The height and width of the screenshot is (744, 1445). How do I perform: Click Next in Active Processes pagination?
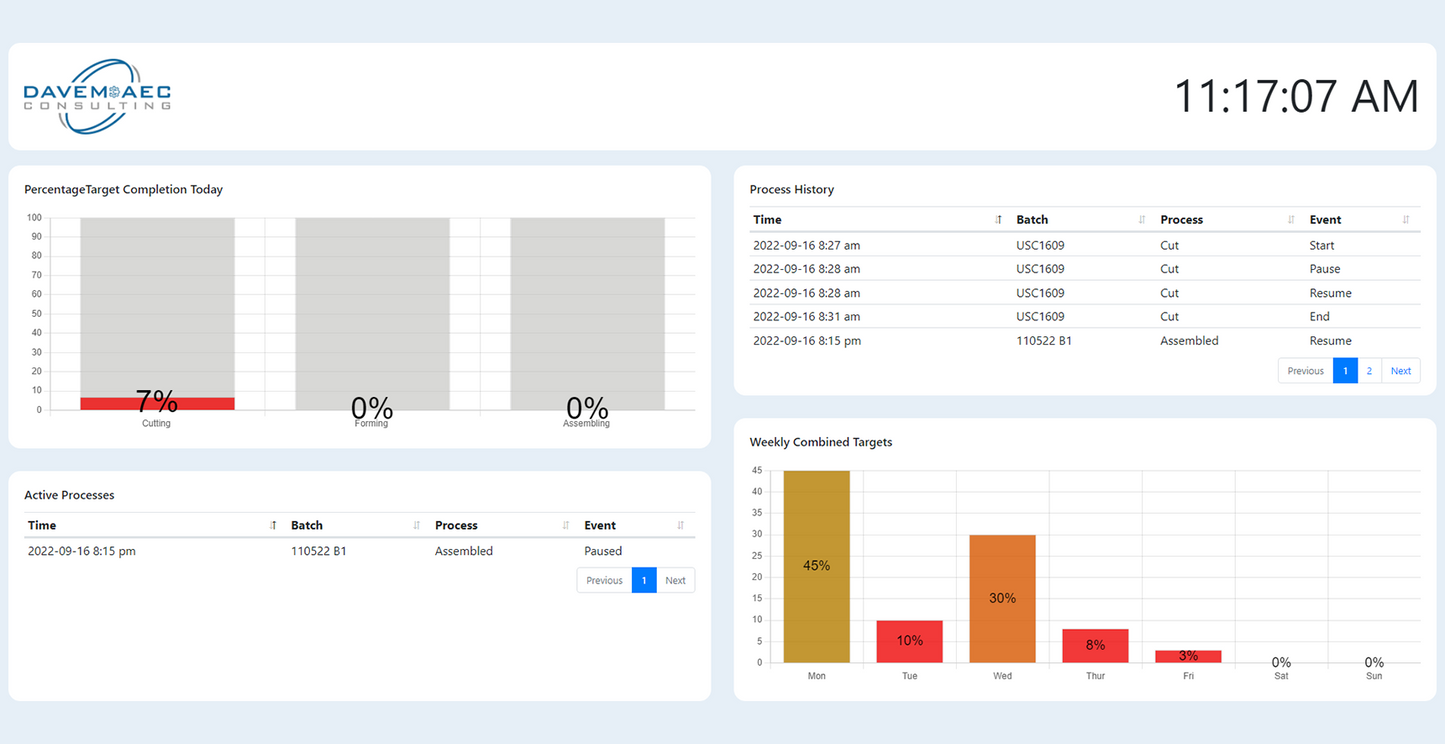[675, 580]
